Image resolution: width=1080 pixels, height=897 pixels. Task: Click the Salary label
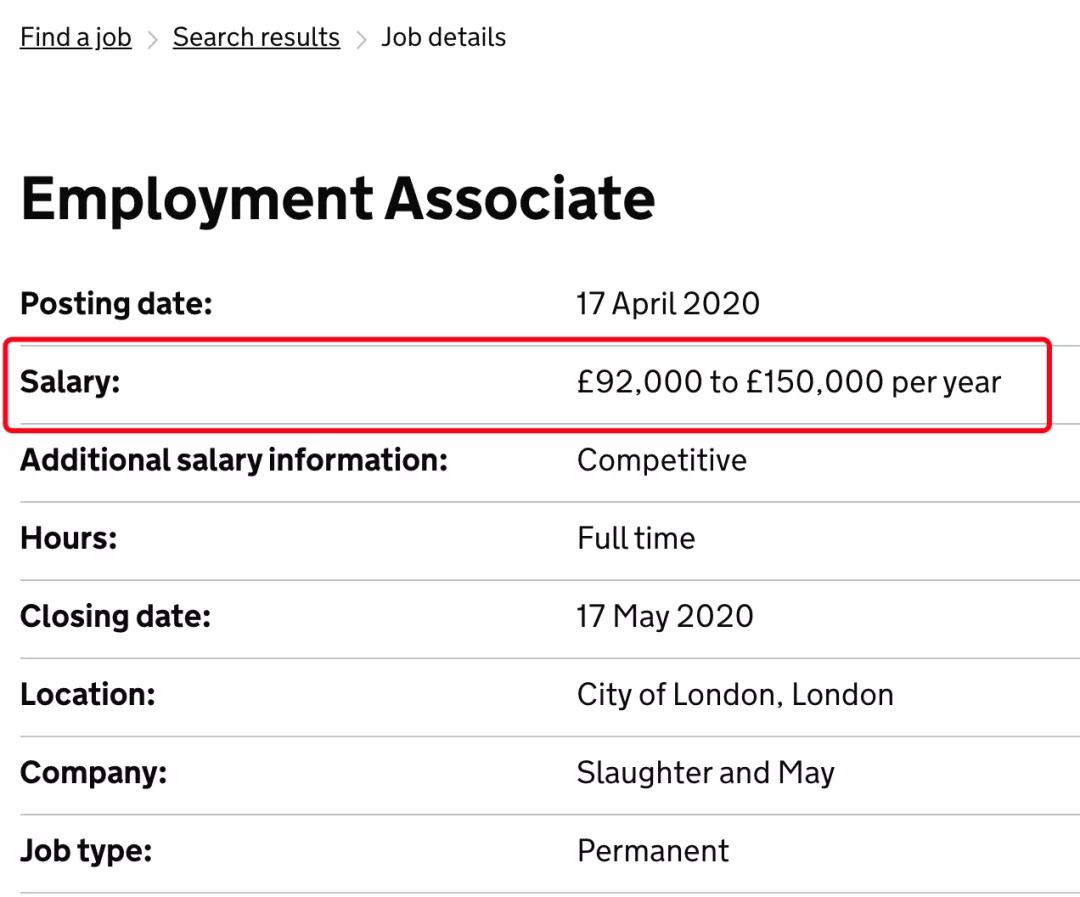tap(70, 382)
